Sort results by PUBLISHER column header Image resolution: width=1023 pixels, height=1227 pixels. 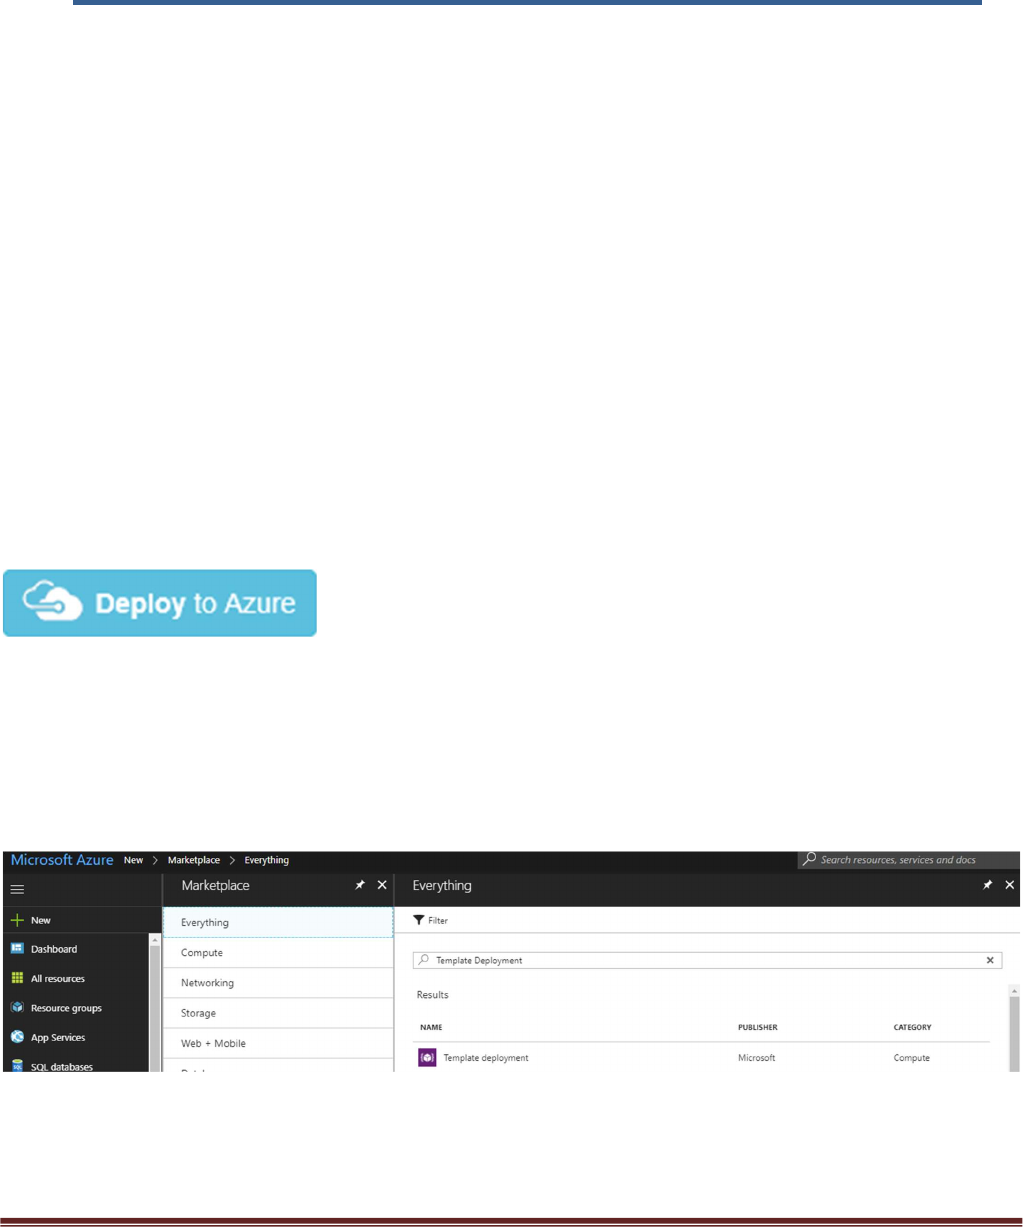pyautogui.click(x=758, y=1027)
